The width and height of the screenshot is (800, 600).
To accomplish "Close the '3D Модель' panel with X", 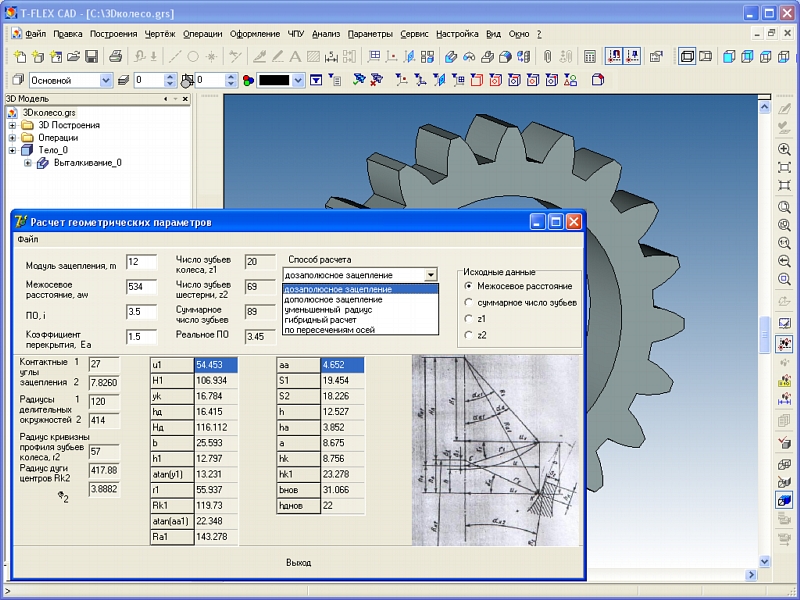I will pyautogui.click(x=185, y=99).
